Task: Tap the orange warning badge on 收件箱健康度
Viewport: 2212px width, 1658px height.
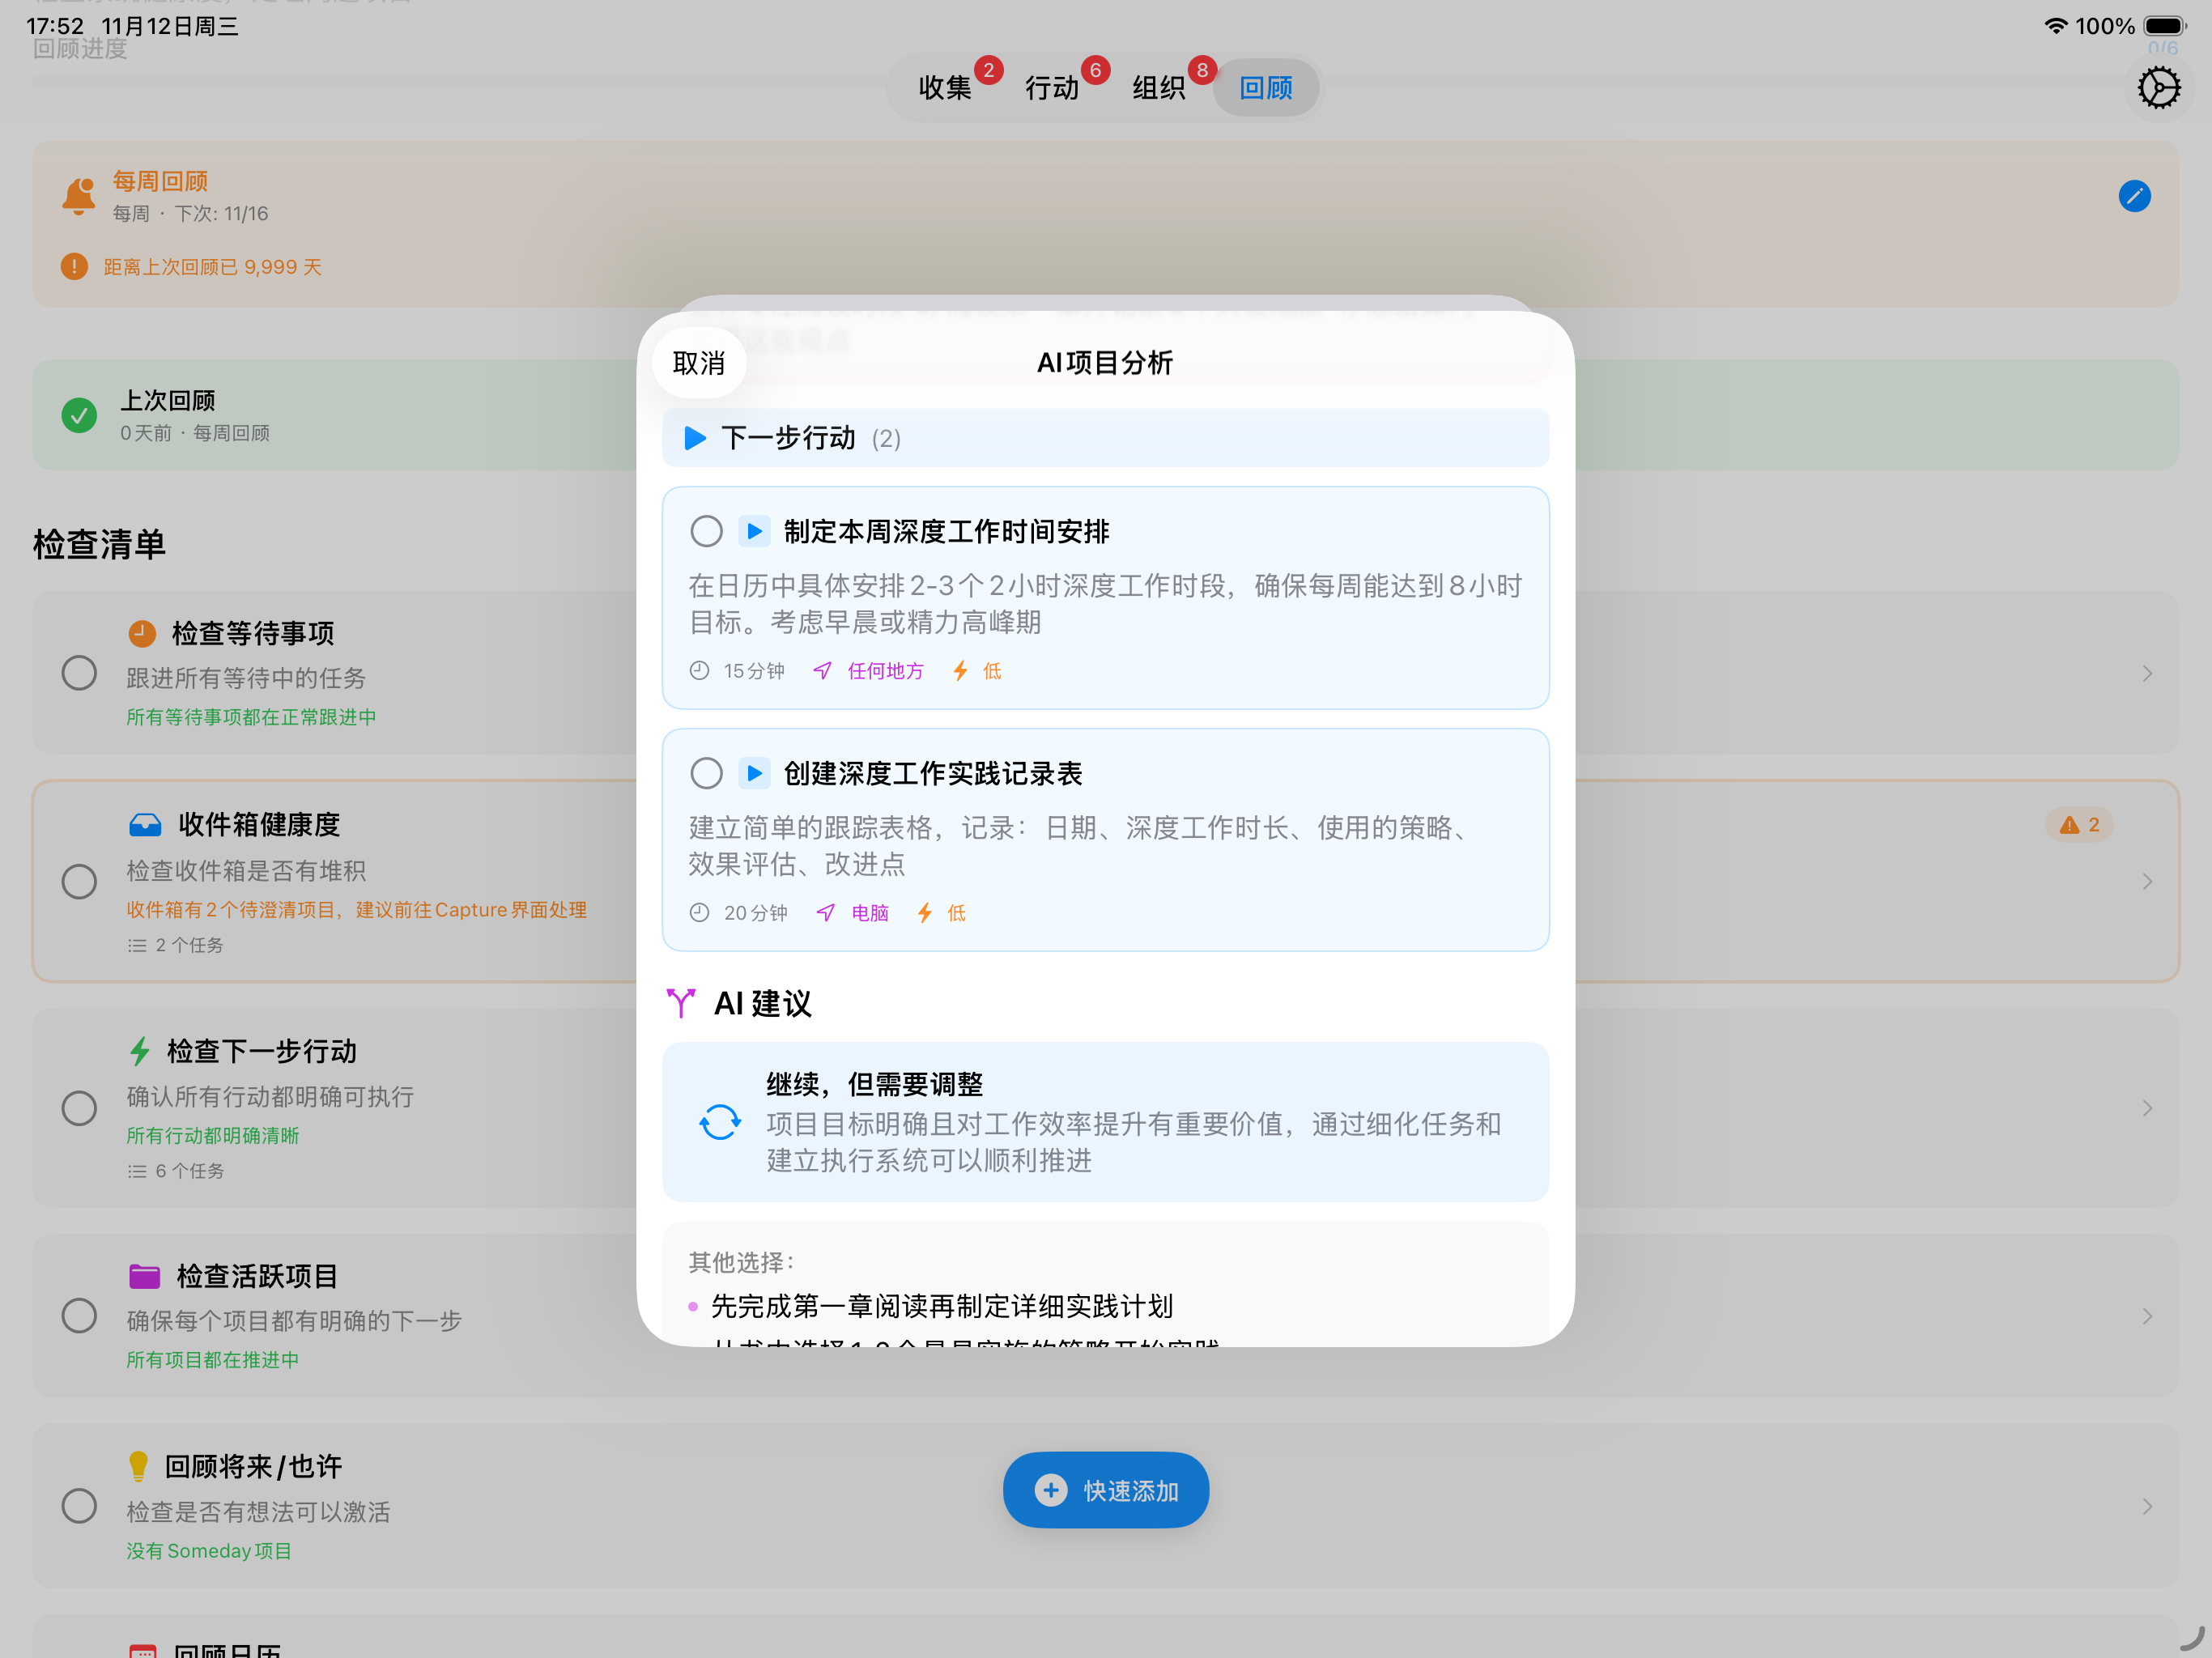Action: click(x=2079, y=824)
